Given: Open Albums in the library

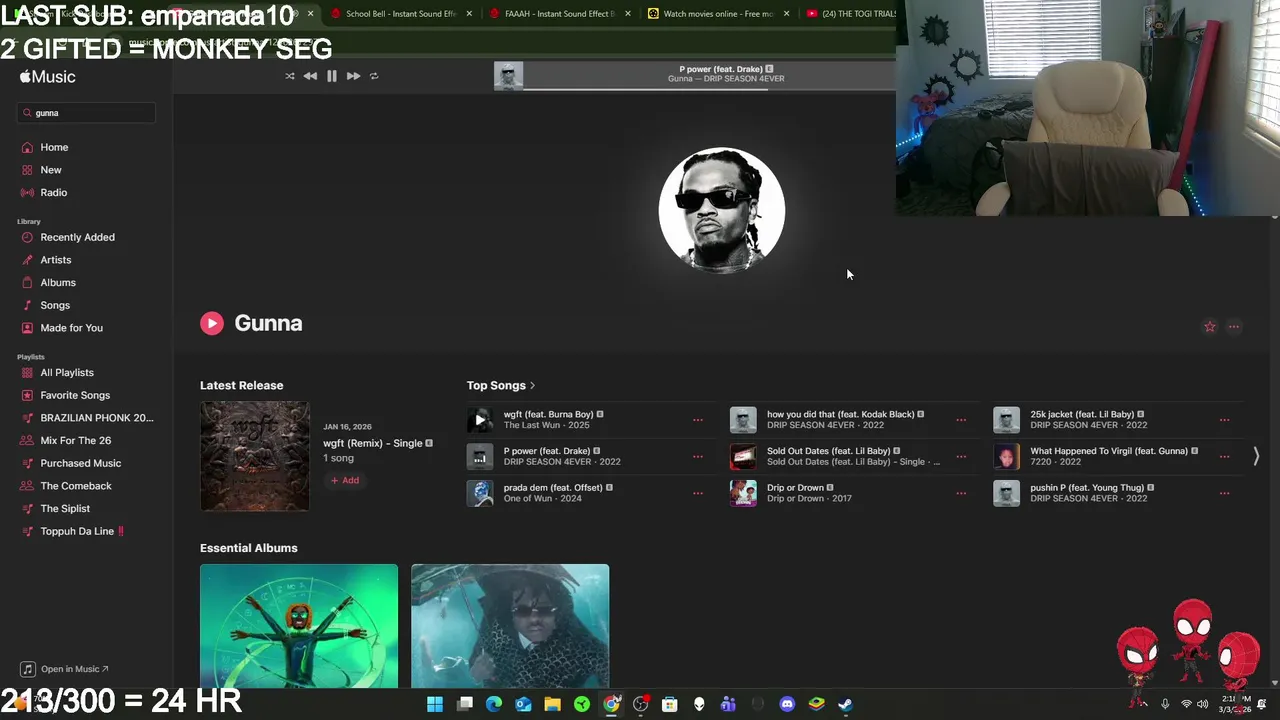Looking at the screenshot, I should [58, 283].
